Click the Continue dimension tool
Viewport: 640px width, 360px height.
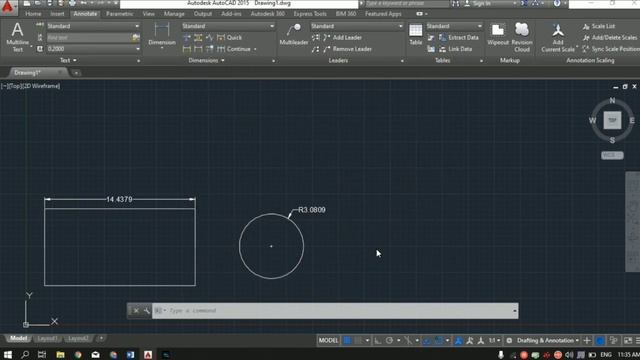click(234, 49)
